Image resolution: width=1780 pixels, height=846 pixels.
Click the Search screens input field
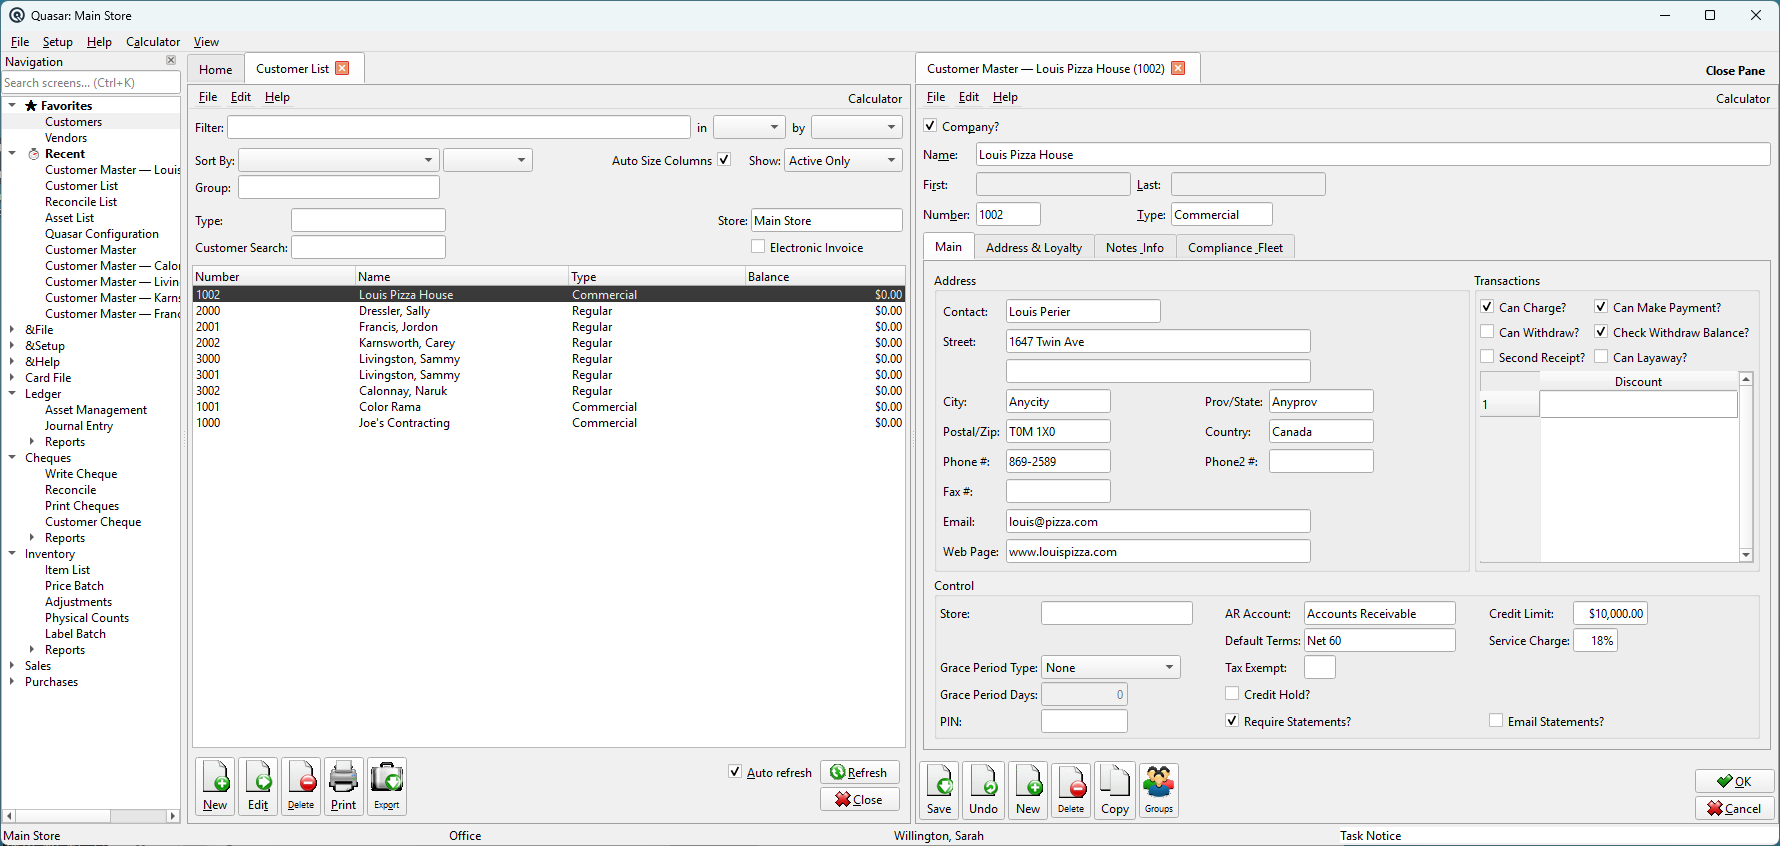pos(91,83)
